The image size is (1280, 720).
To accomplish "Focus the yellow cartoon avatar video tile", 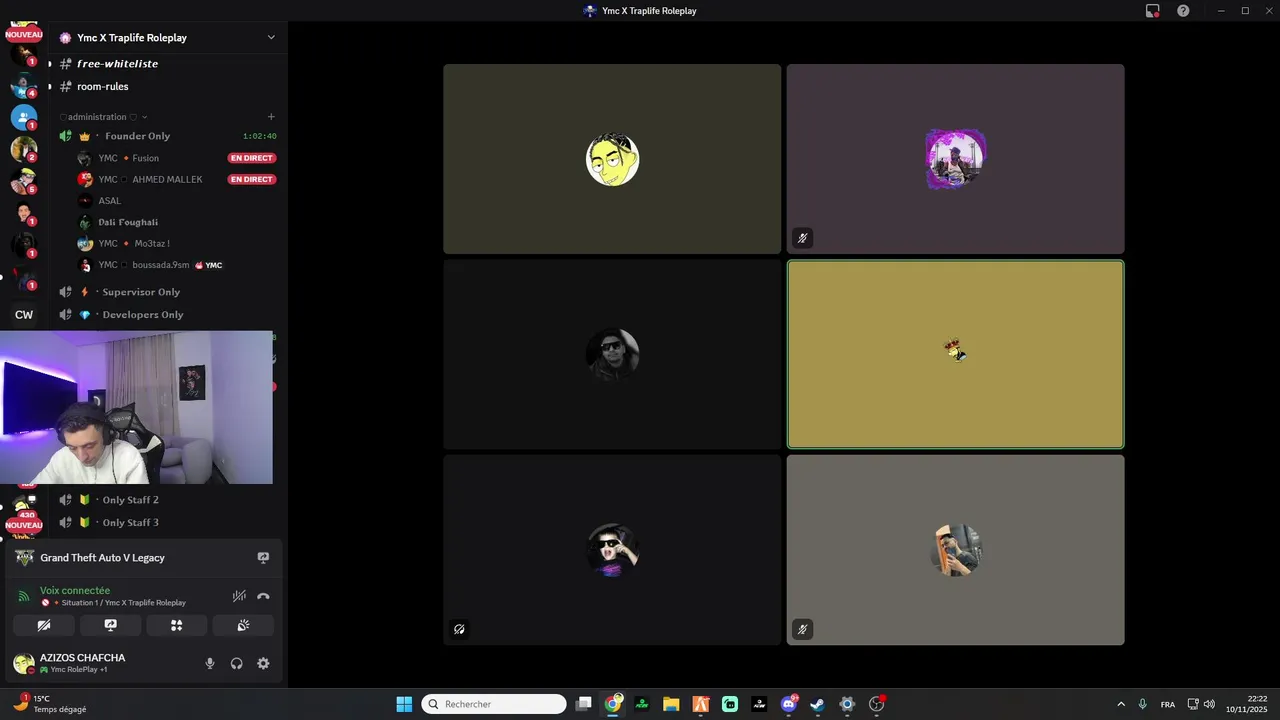I will tap(612, 159).
